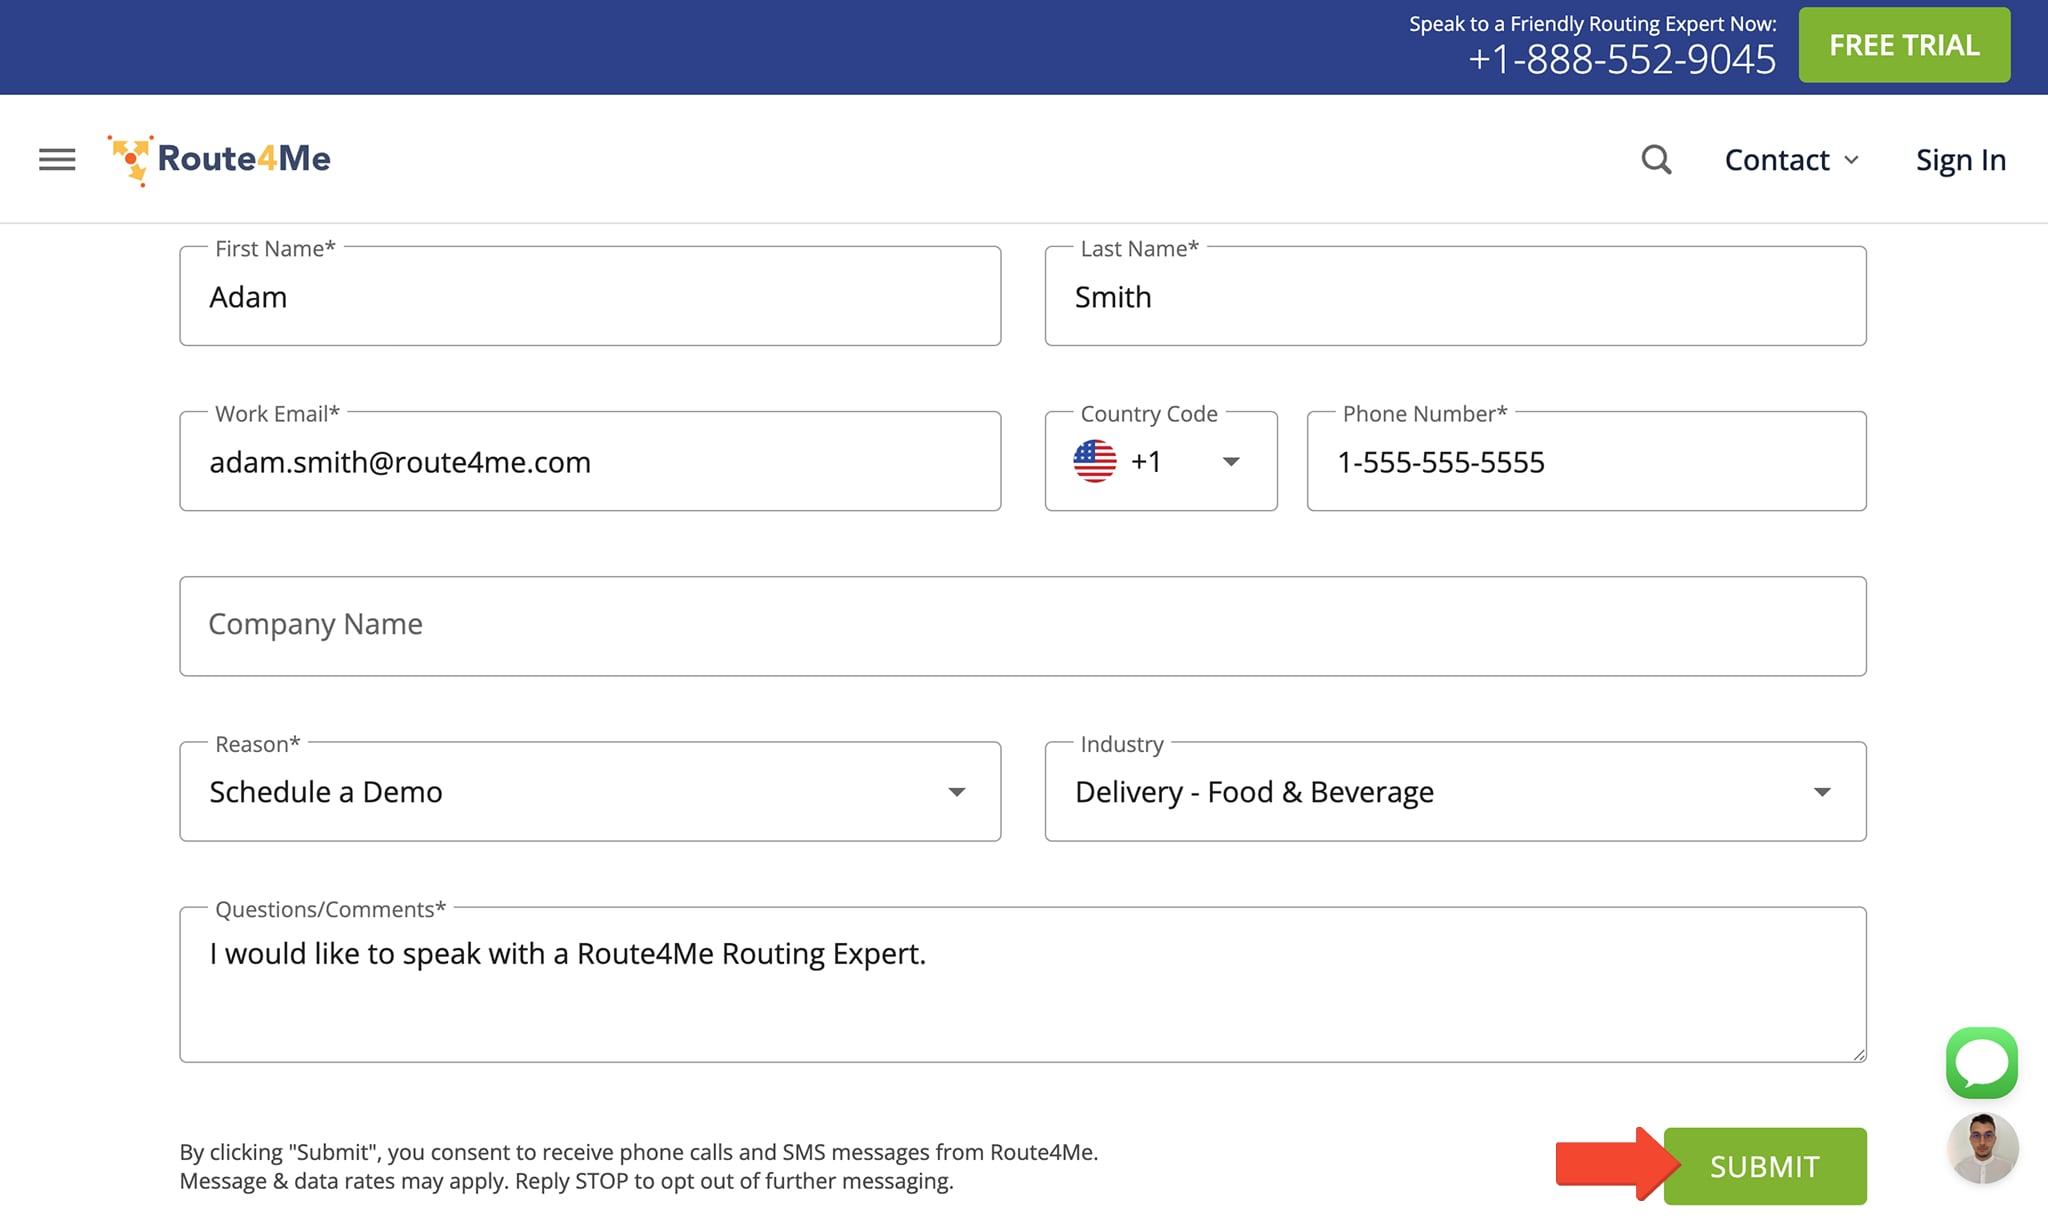The image size is (2048, 1221).
Task: Click the First Name field
Action: click(x=590, y=296)
